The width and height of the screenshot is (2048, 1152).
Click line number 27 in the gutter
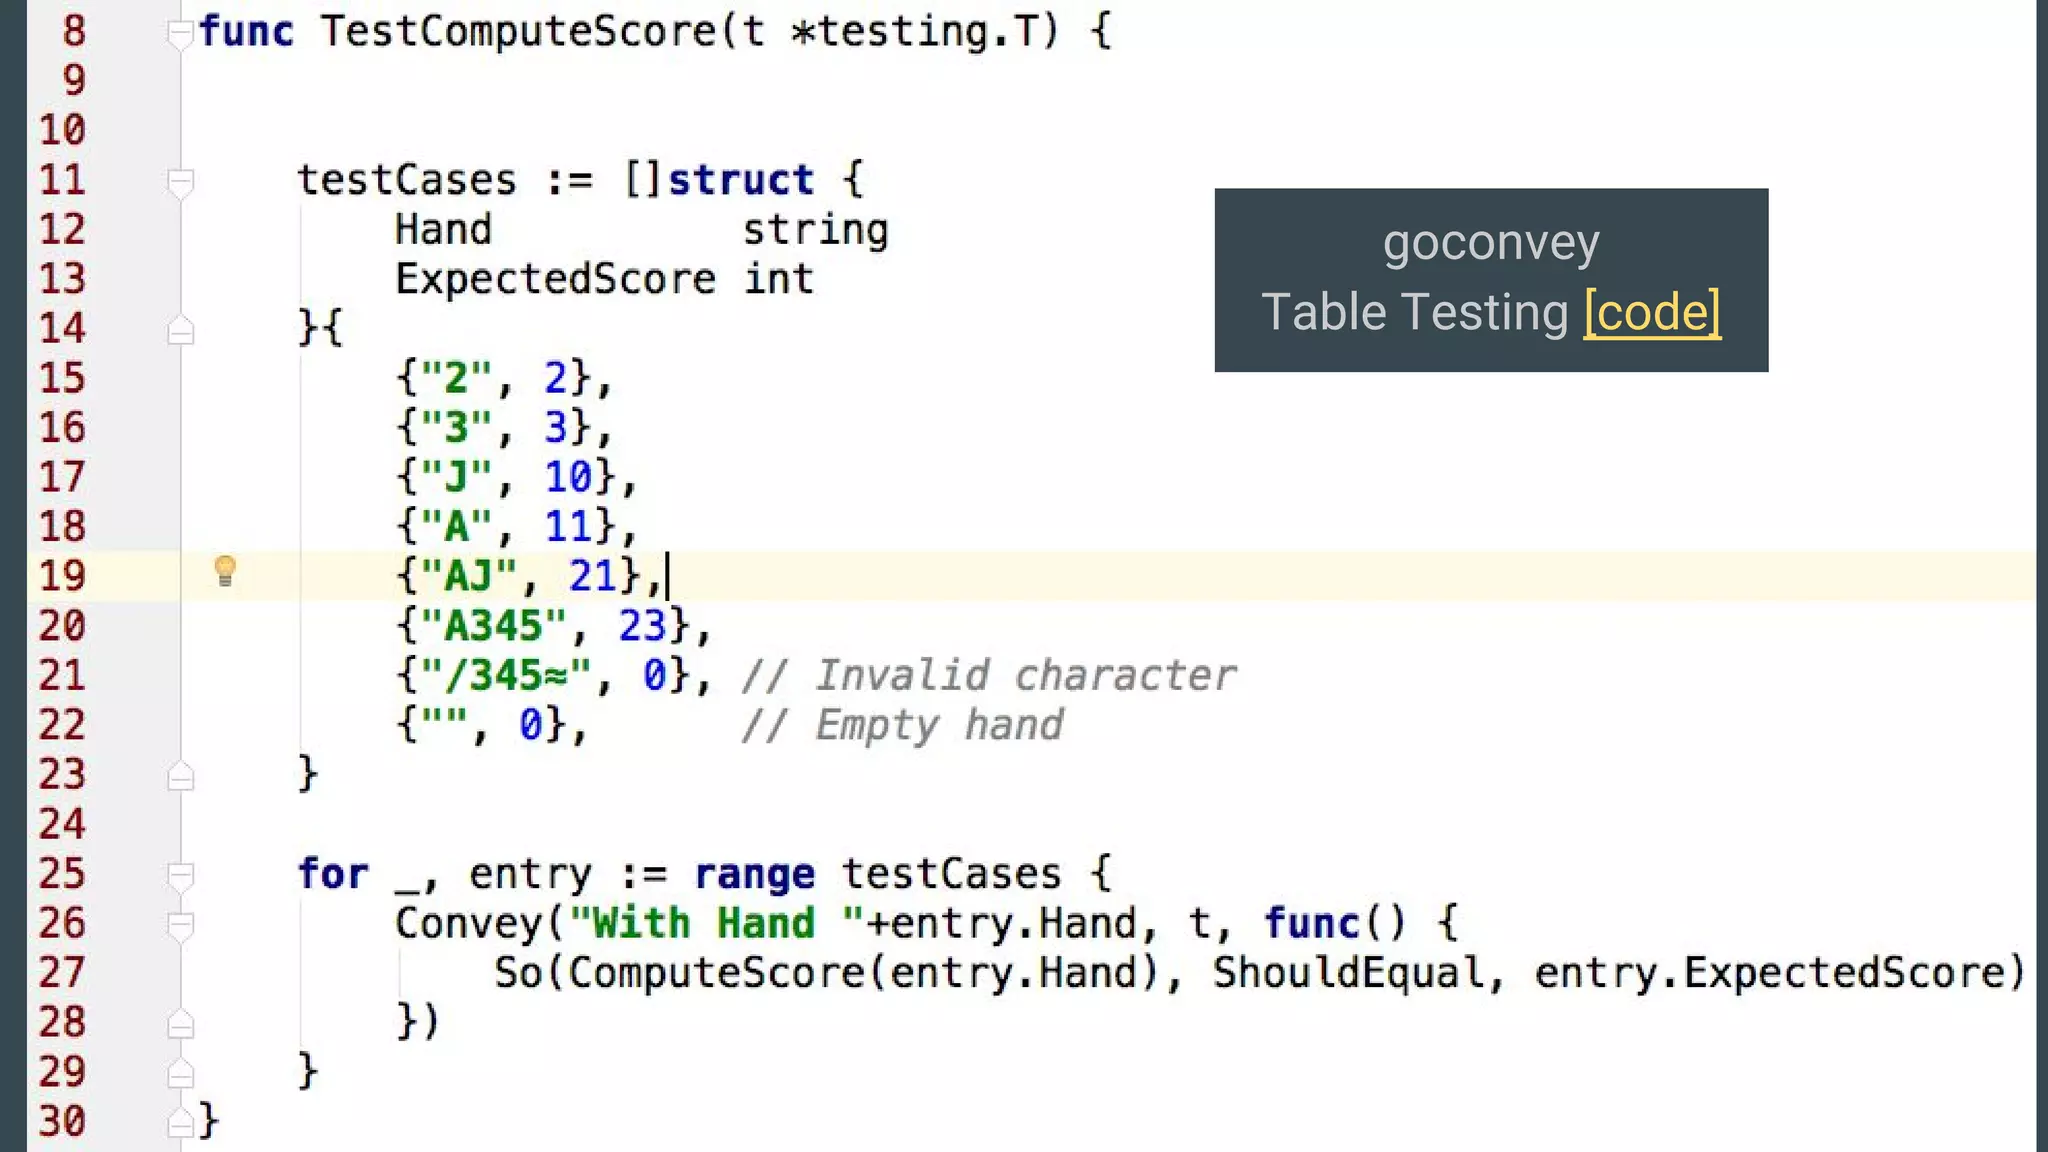coord(62,972)
